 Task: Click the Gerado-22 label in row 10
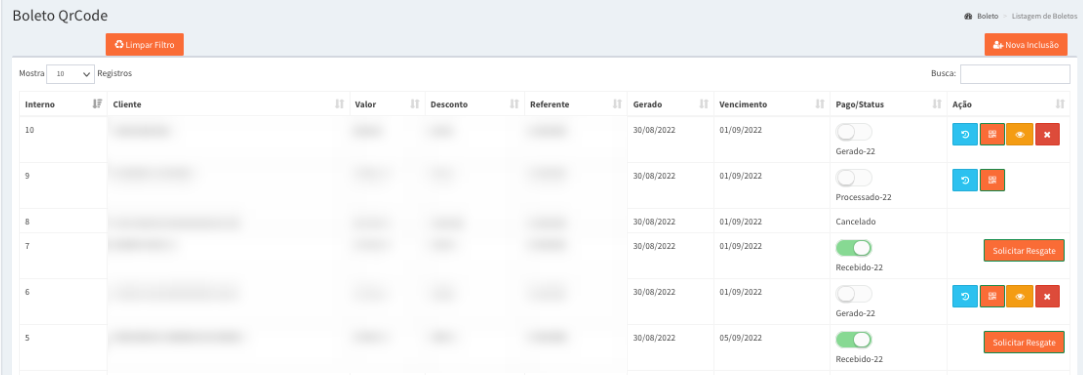(x=856, y=151)
